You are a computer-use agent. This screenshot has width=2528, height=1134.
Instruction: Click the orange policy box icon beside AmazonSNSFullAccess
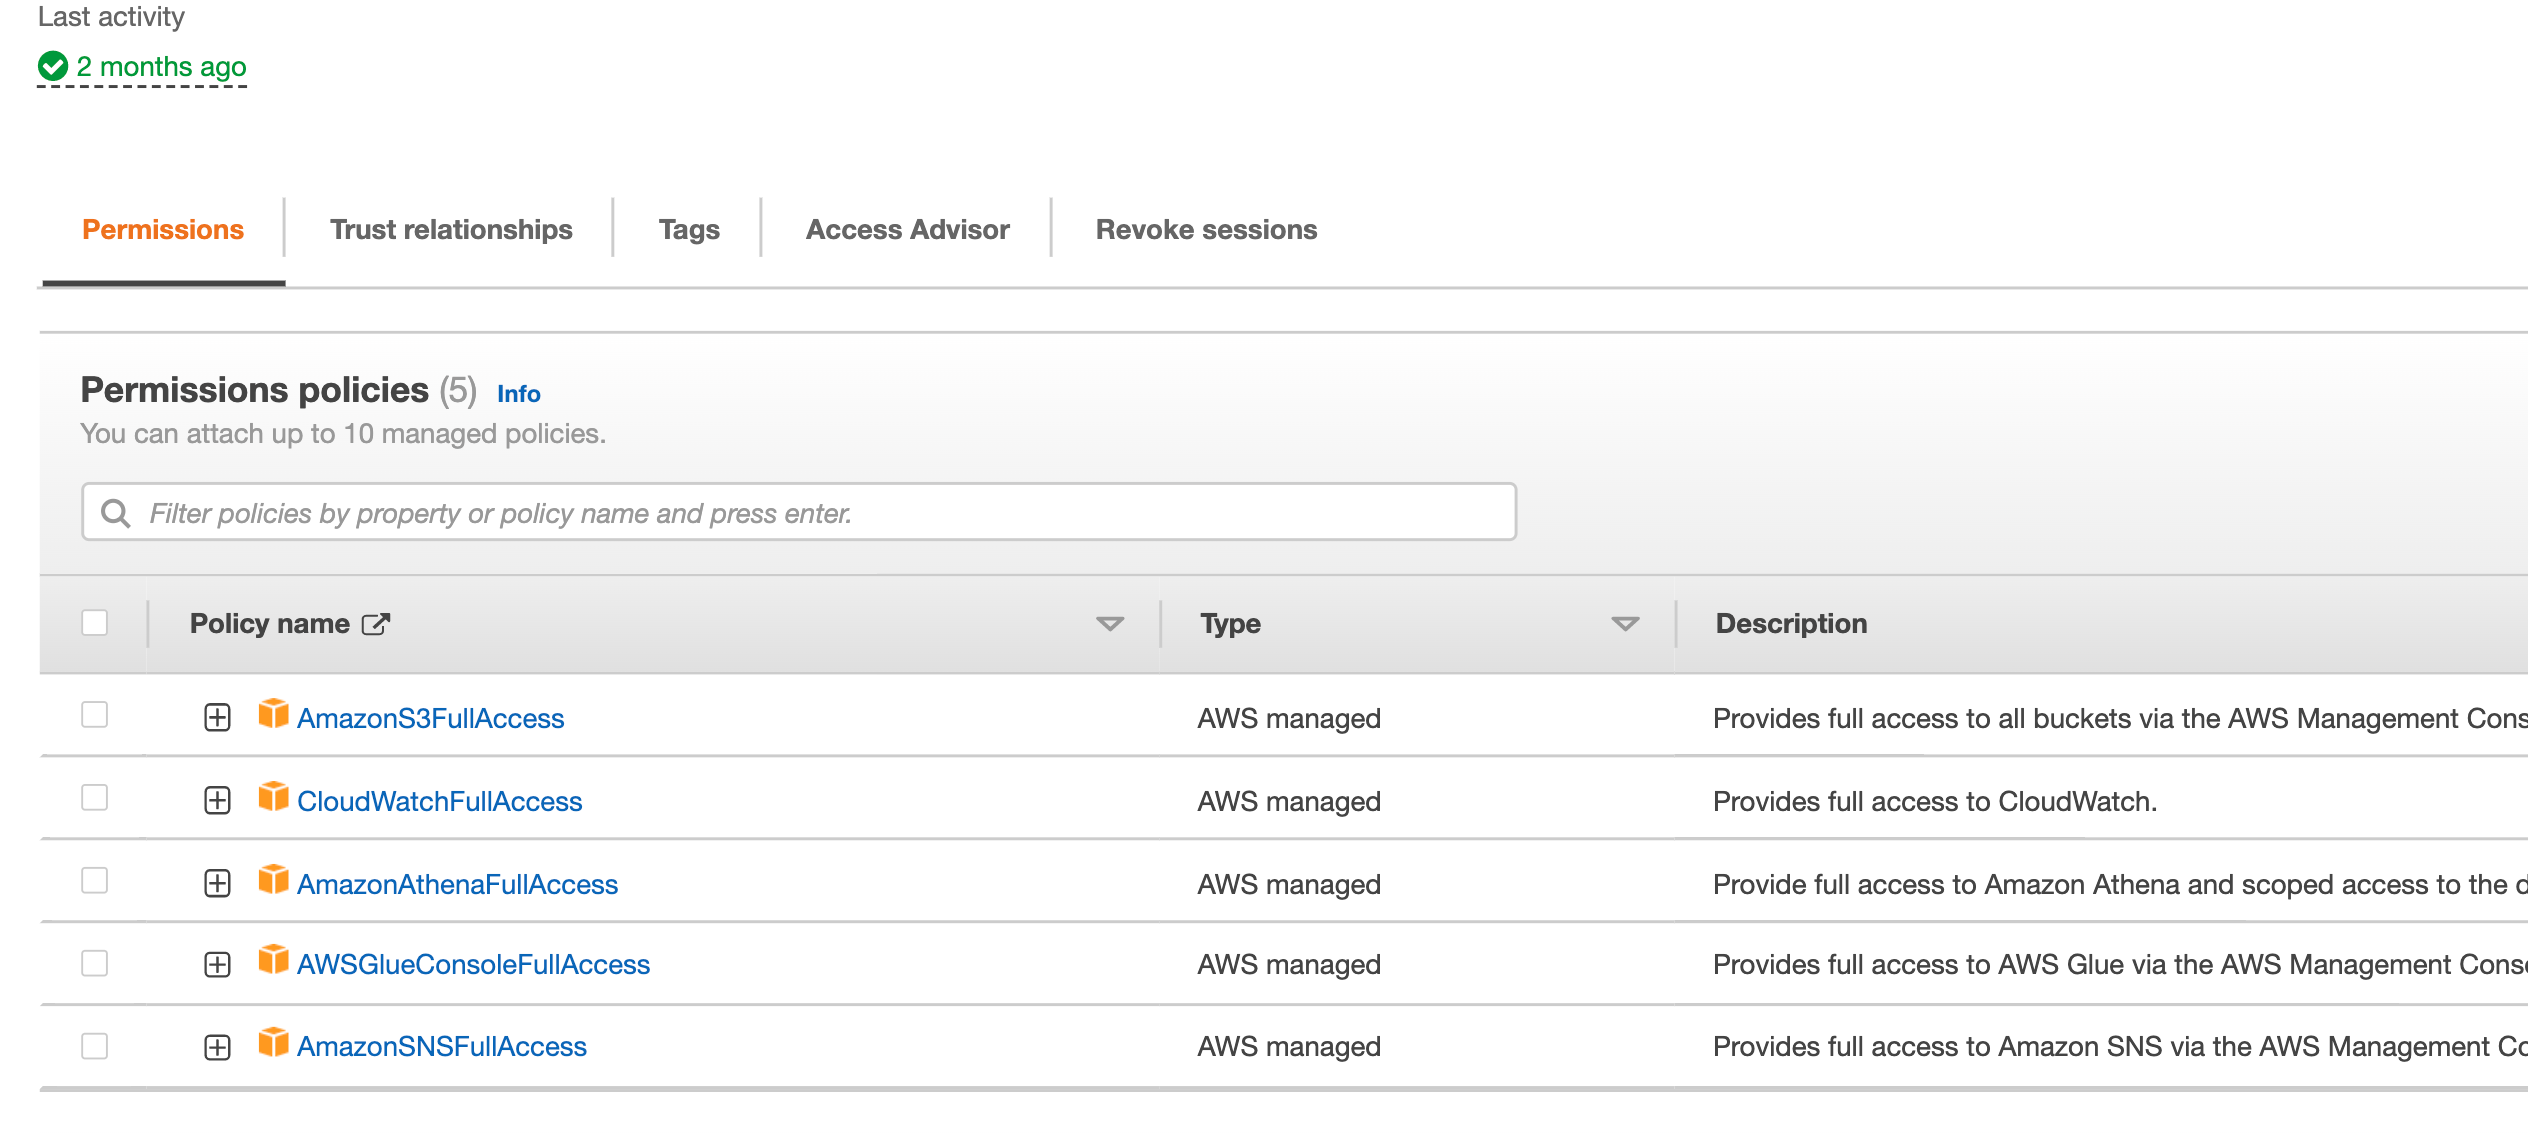[x=273, y=1042]
